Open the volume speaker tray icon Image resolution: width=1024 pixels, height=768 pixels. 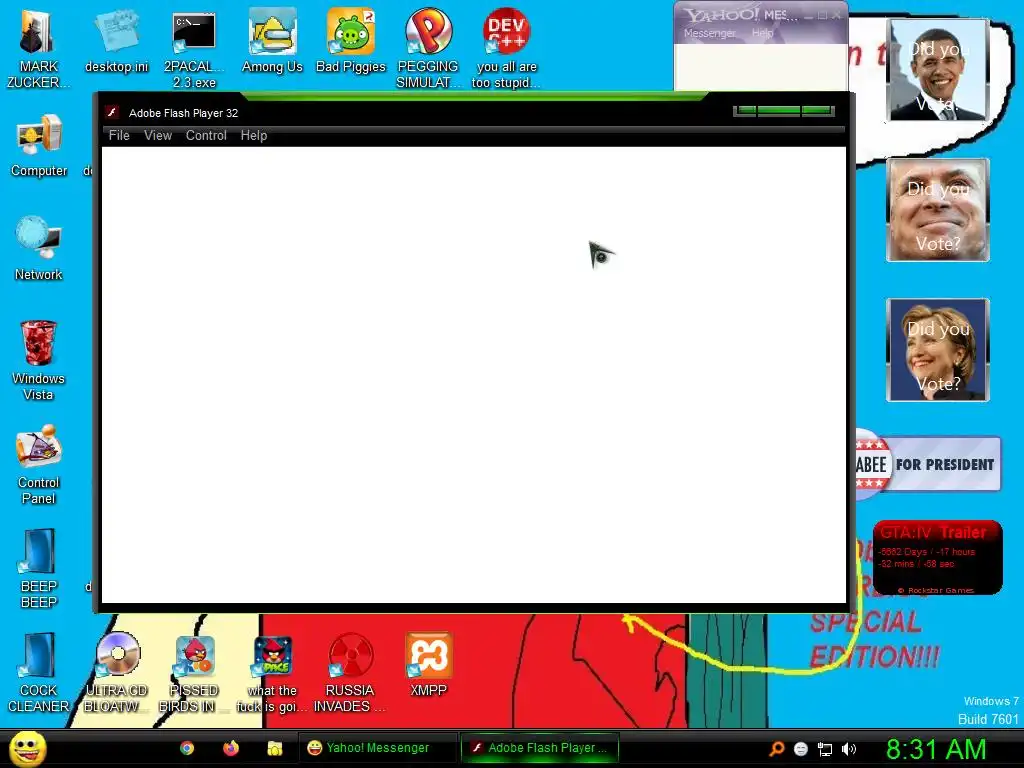(848, 749)
